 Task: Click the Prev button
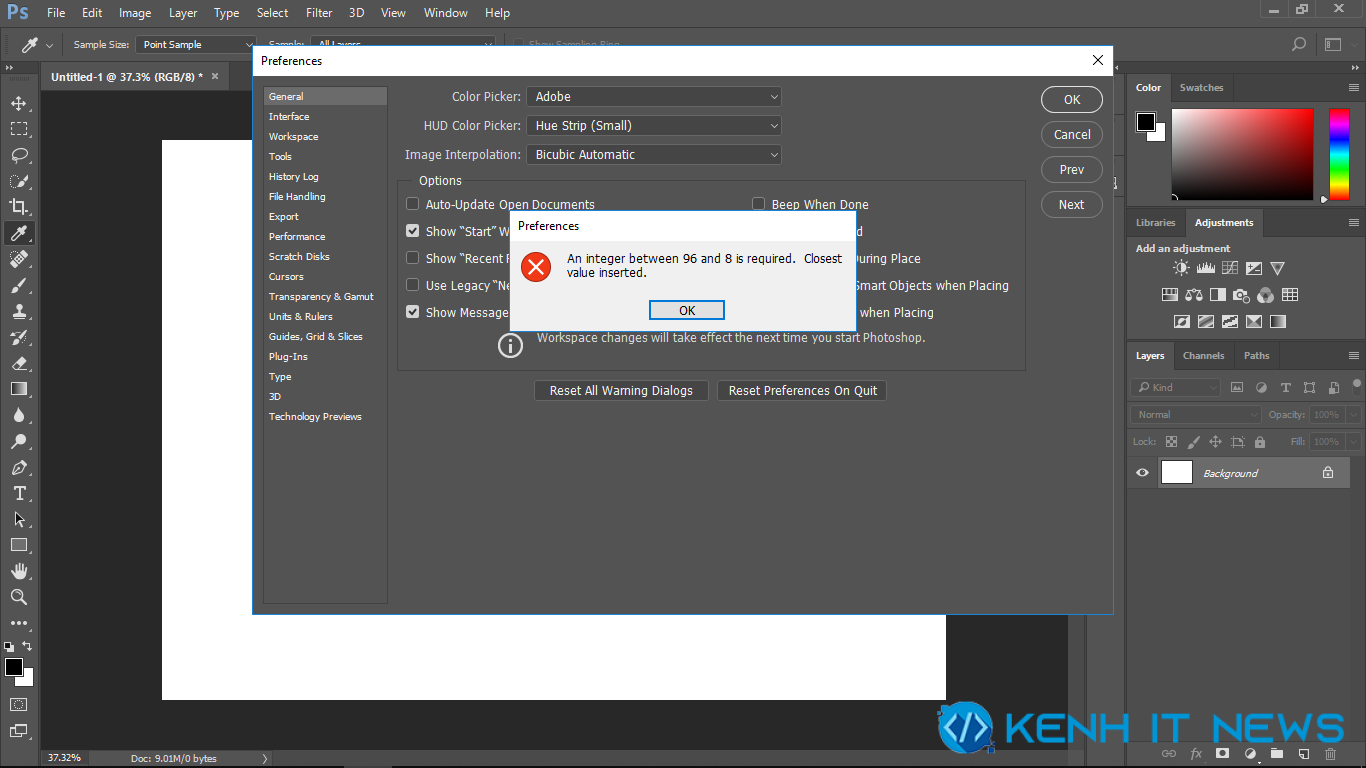click(x=1072, y=170)
